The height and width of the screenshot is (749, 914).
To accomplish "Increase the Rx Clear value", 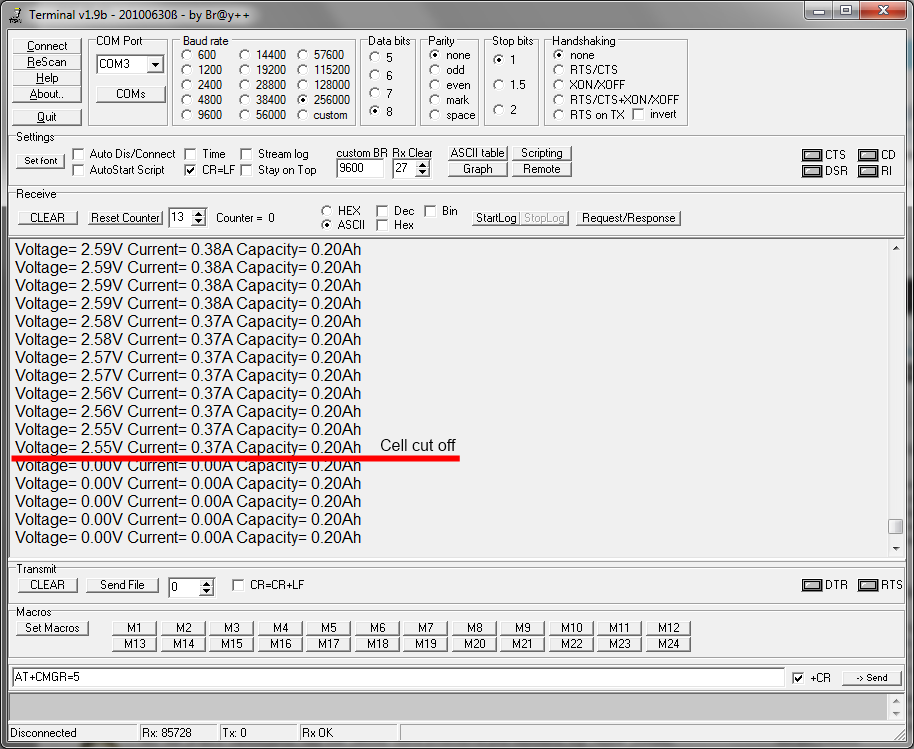I will [x=423, y=165].
